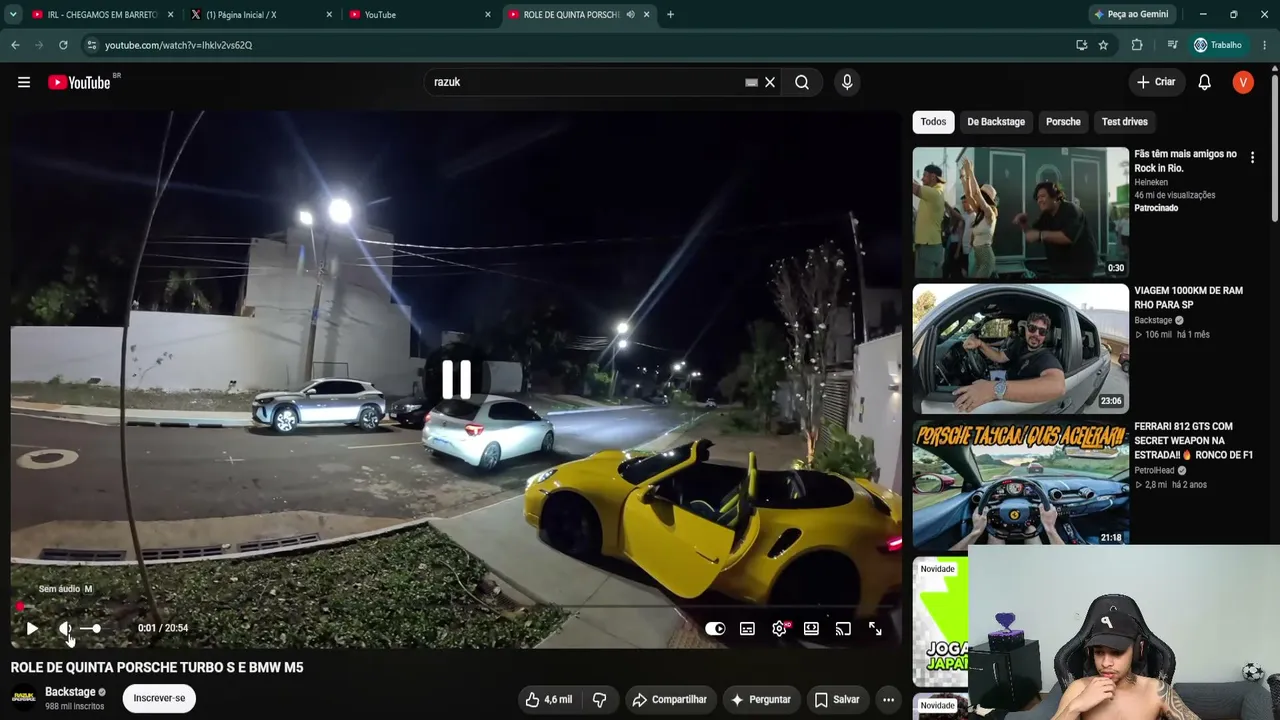Image resolution: width=1280 pixels, height=720 pixels.
Task: Go back to the previous page
Action: point(15,45)
